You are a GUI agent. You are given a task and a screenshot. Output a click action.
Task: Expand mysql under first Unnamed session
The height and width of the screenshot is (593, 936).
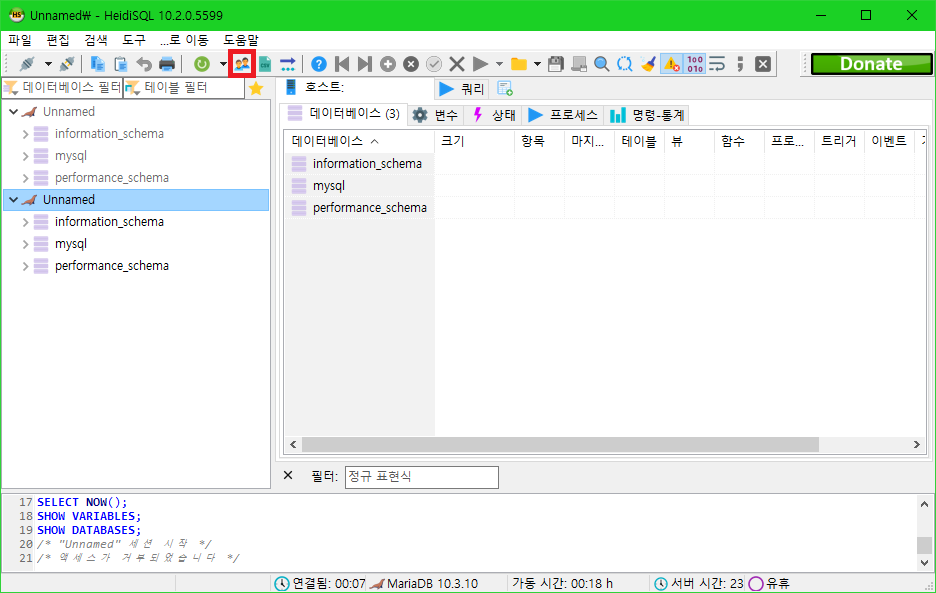[25, 156]
